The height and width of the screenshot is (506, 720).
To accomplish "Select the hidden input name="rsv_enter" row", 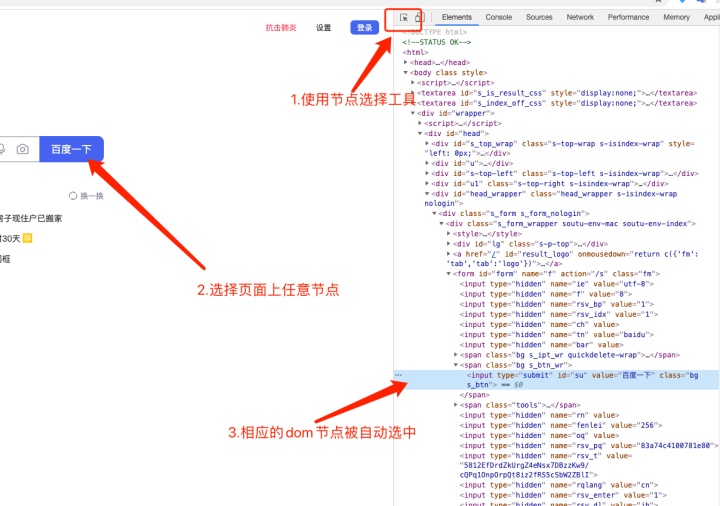I will tap(562, 495).
